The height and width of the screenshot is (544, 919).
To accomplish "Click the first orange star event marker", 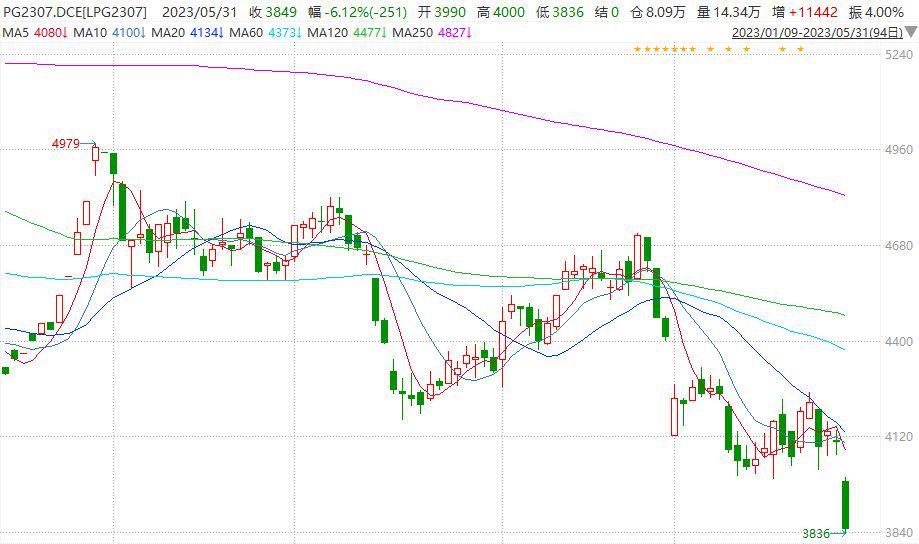I will coord(638,49).
